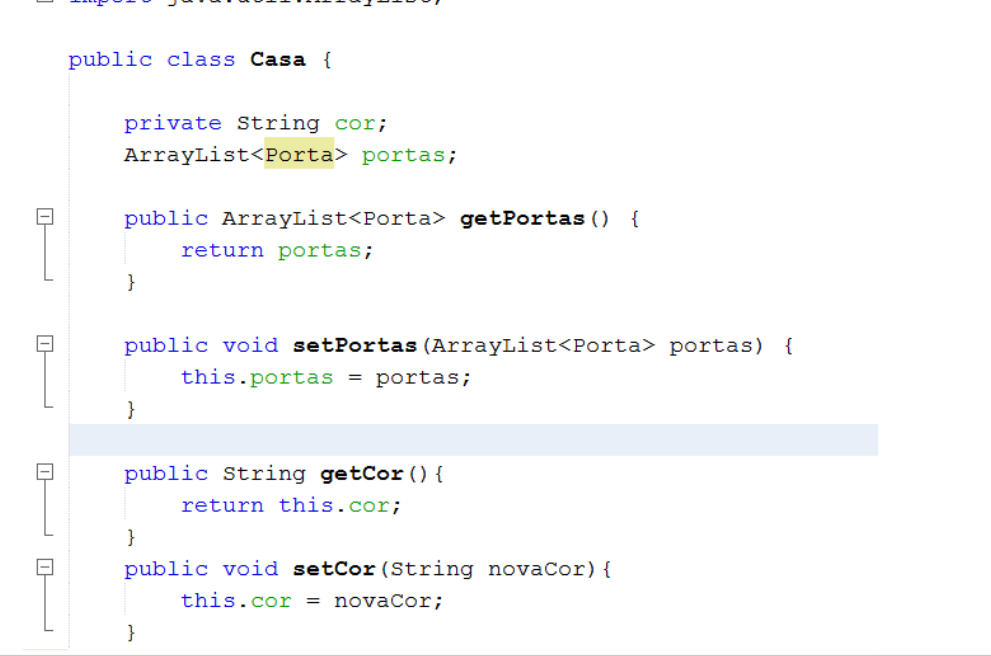Click 'this.portas = portas;' assignment line
Screen dimensions: 991x656
coord(325,378)
